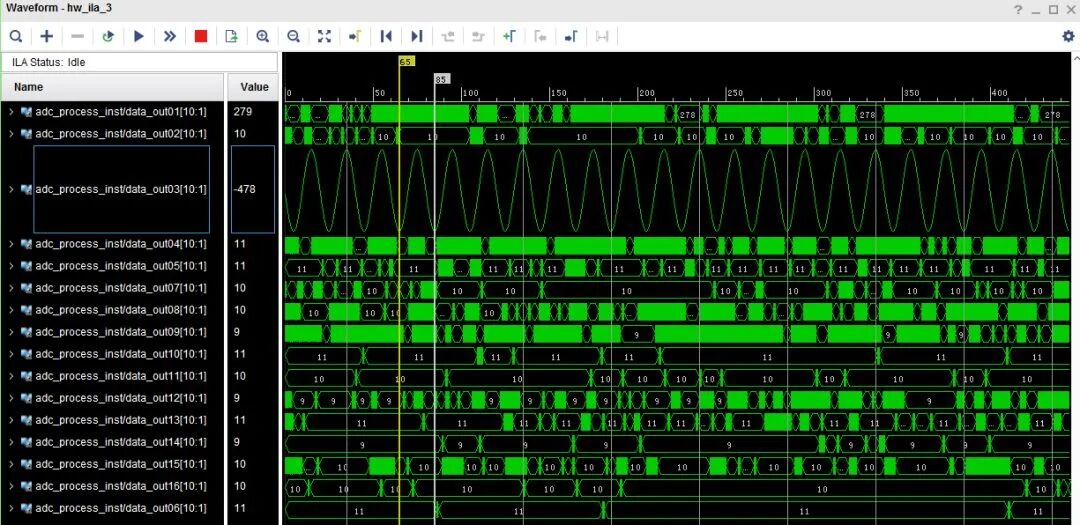Zoom out on the waveform
The width and height of the screenshot is (1080, 525).
point(294,36)
